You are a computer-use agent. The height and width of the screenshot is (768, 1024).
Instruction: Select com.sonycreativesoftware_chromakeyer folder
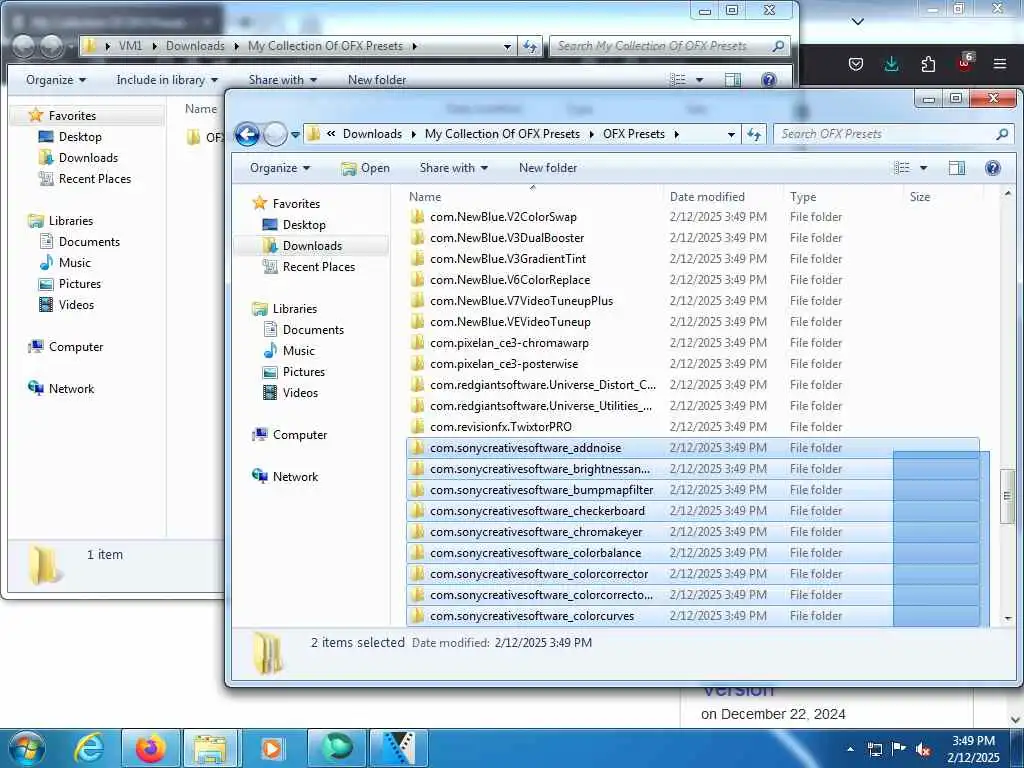pos(536,532)
